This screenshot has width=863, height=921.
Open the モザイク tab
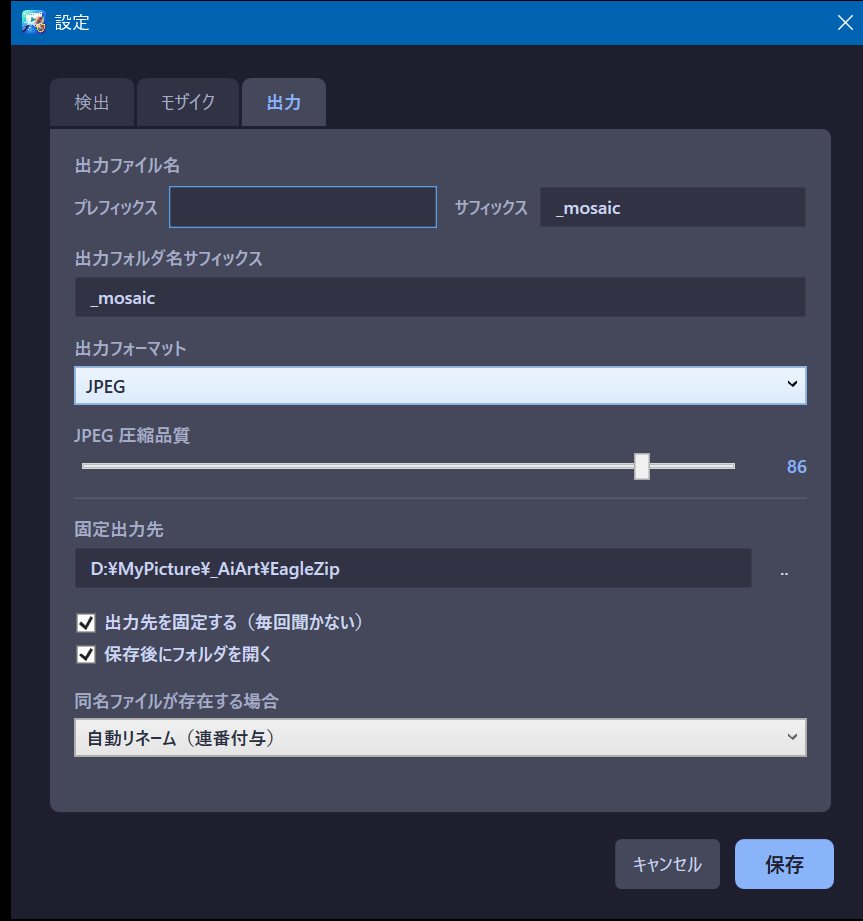pos(188,103)
